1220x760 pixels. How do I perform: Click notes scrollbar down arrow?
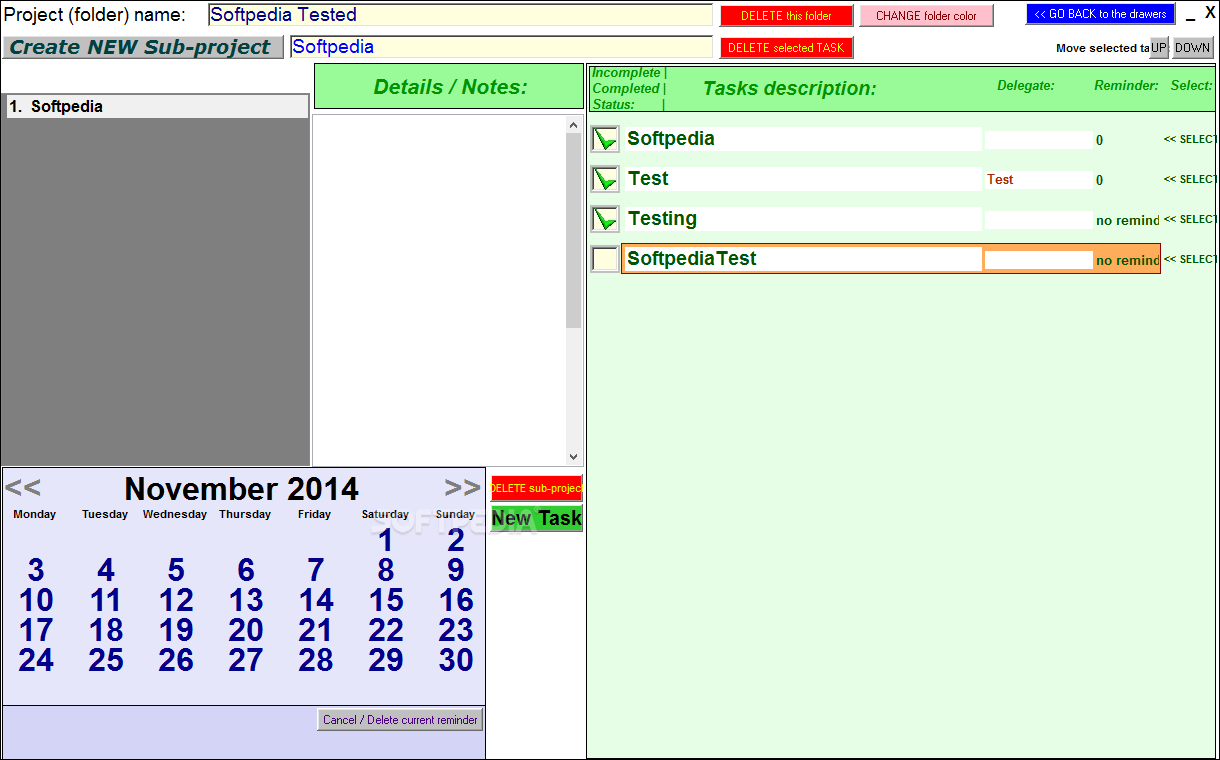click(573, 456)
